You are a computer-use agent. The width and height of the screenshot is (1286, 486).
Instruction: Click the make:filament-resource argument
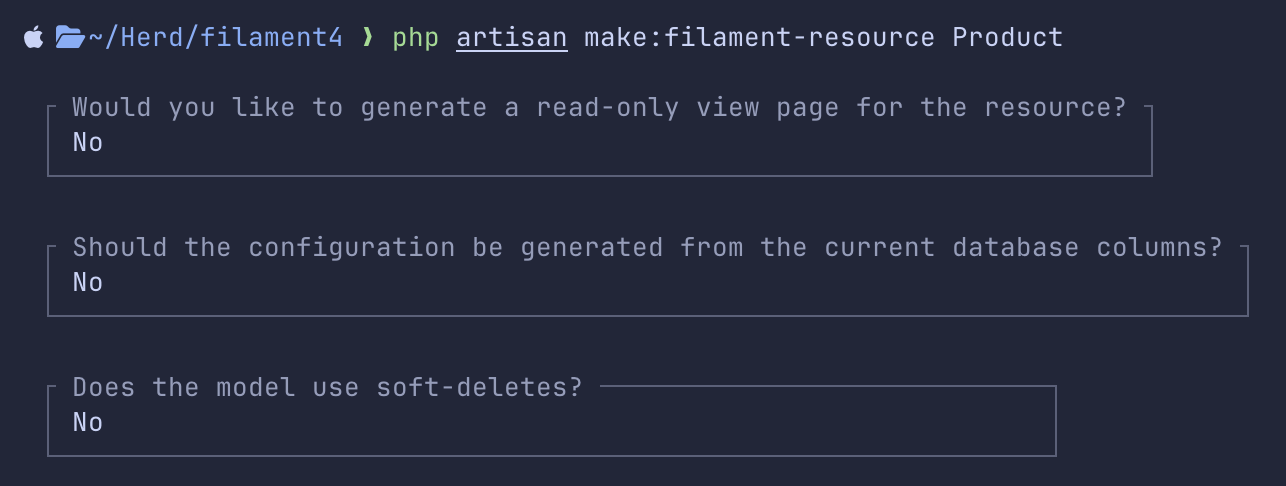[x=760, y=38]
